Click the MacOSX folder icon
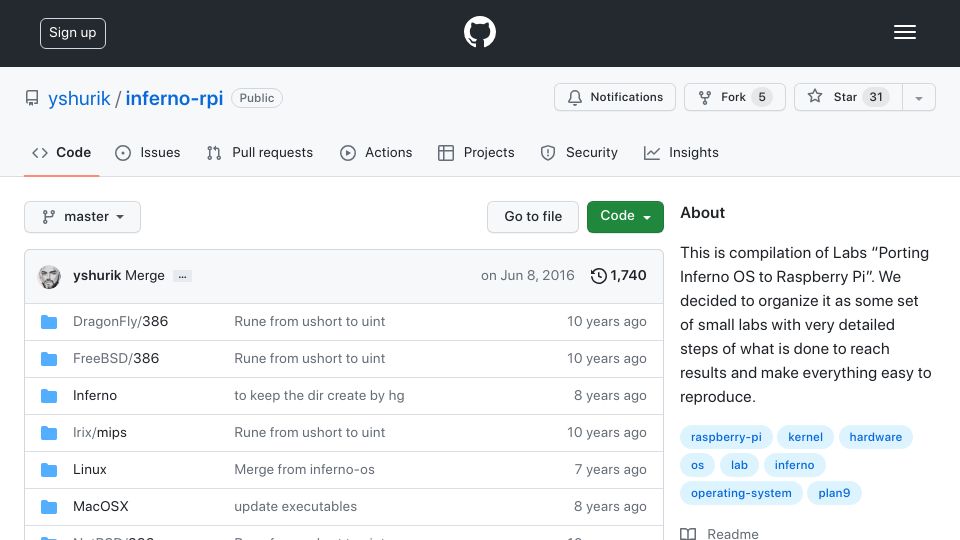This screenshot has height=540, width=960. 49,507
